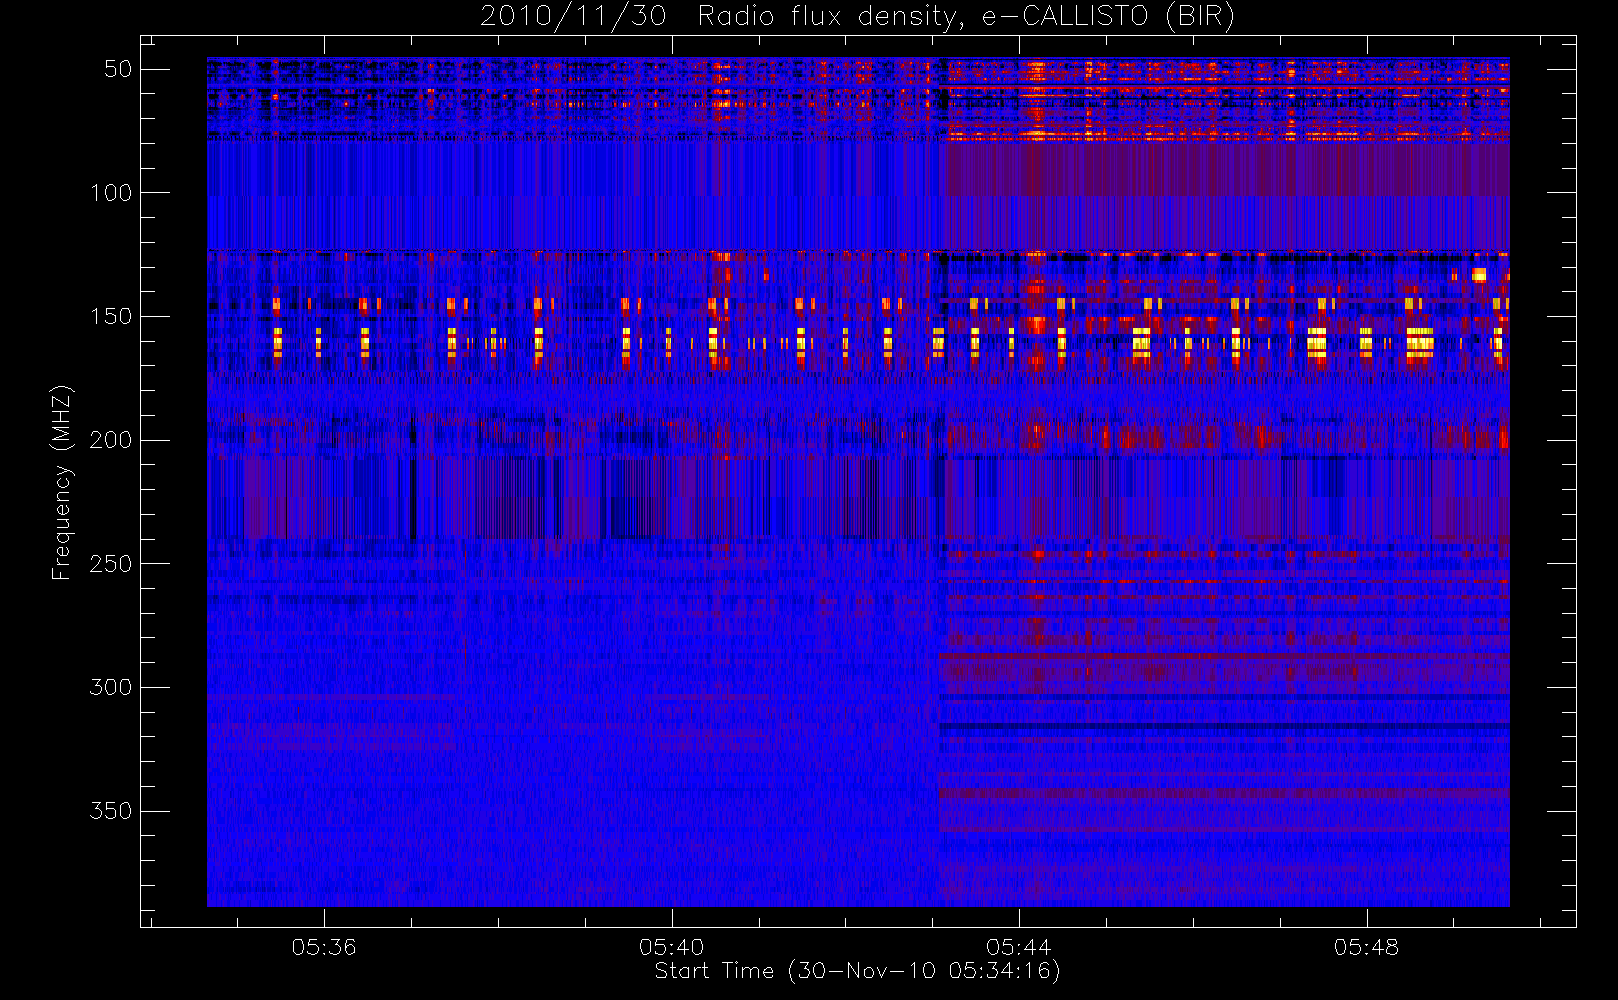Click the plot title 'Radio flux density, e-CALLISTO (BIR)'
Screen dimensions: 1618x1000
click(966, 17)
